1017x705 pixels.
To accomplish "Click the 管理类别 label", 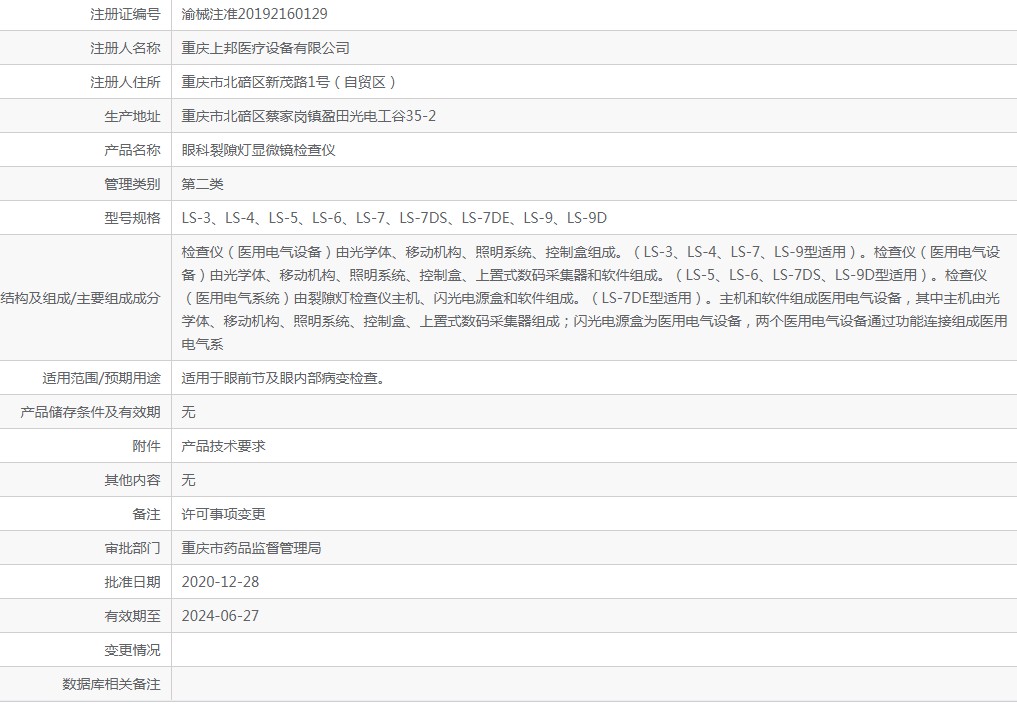I will click(x=132, y=184).
